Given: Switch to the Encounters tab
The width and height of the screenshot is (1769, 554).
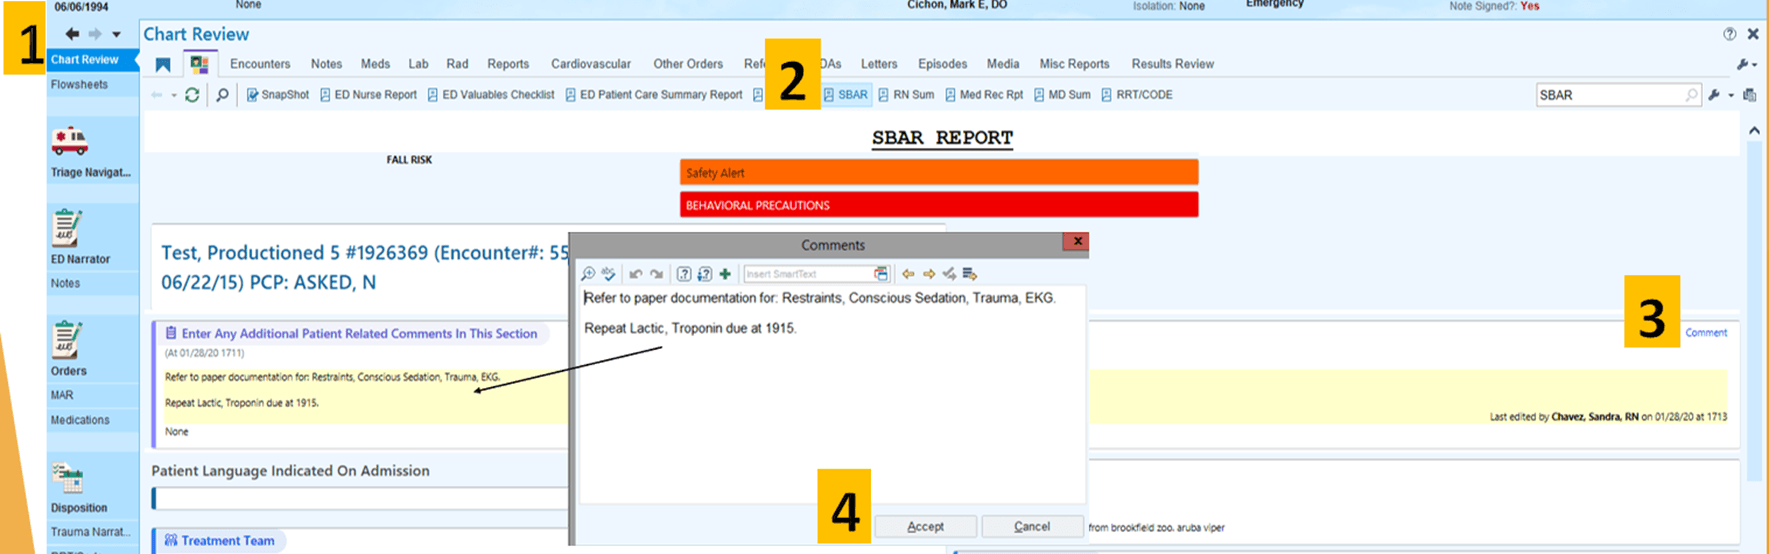Looking at the screenshot, I should (x=260, y=64).
